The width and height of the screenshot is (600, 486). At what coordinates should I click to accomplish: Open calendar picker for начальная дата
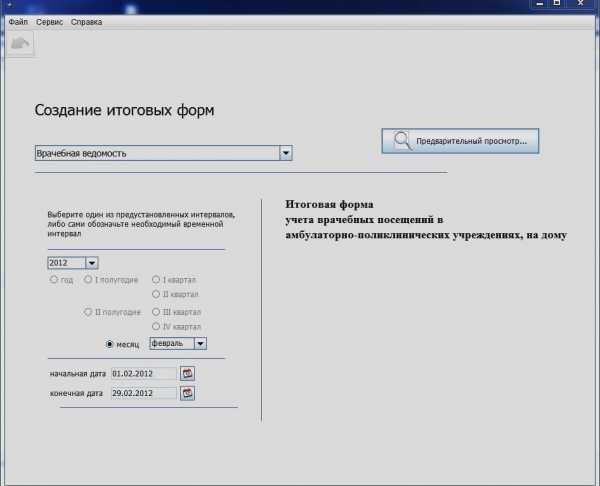pyautogui.click(x=187, y=373)
